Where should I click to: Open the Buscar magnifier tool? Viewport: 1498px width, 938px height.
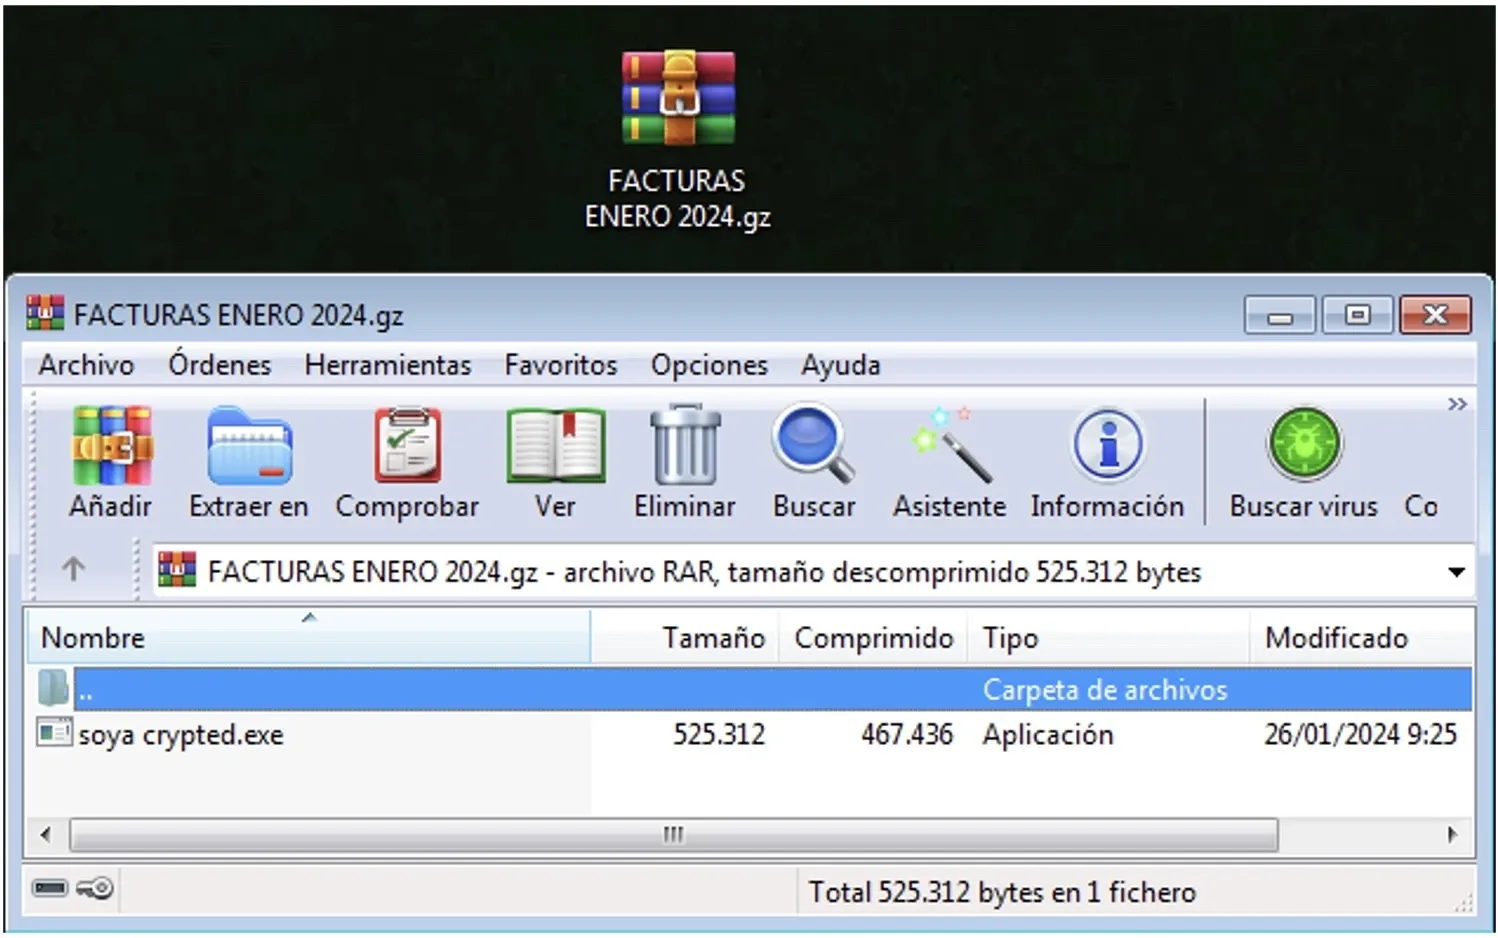813,445
